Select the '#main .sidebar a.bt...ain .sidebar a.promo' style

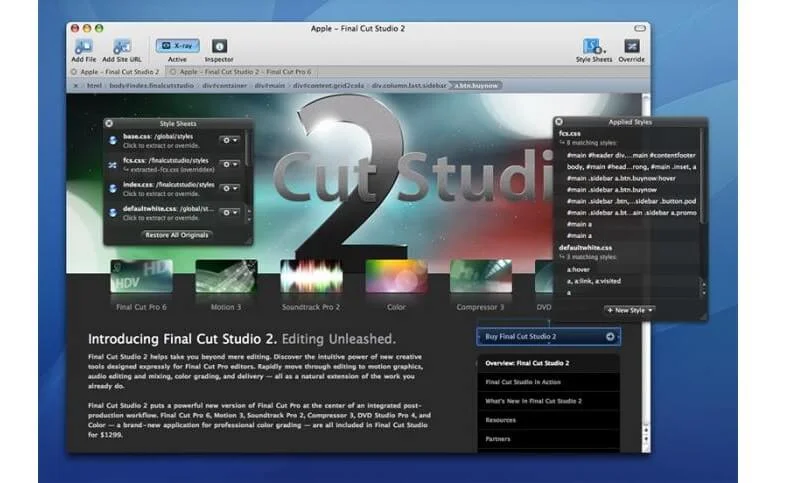coord(631,213)
